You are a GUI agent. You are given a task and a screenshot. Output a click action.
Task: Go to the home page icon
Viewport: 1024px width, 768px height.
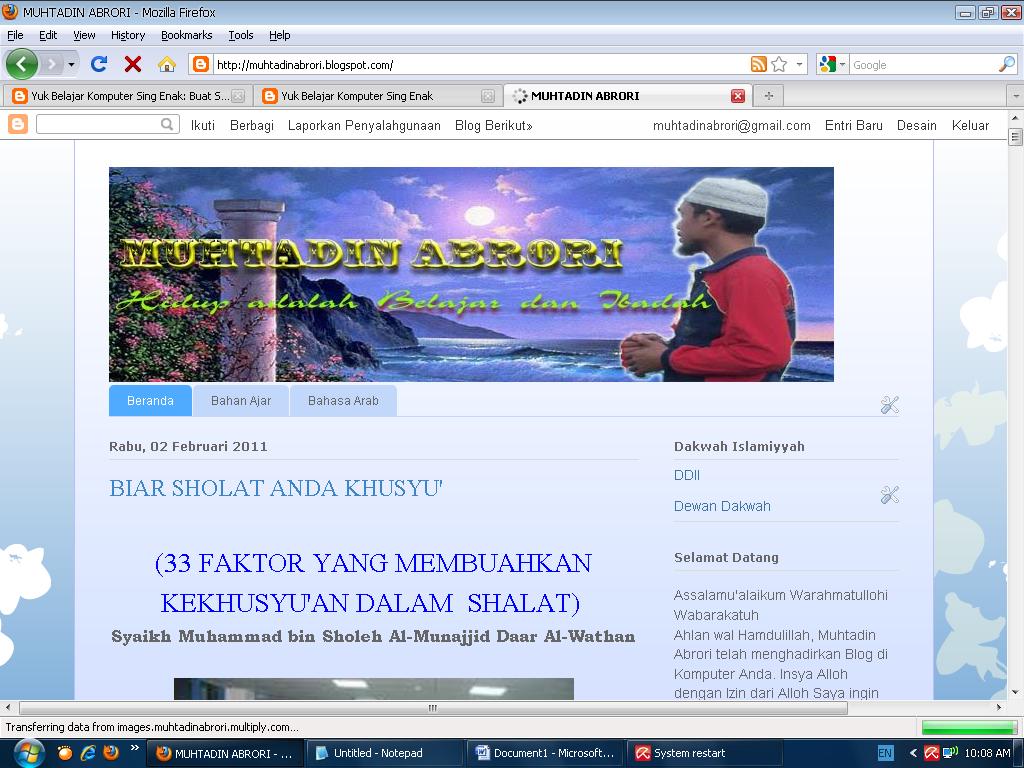click(x=167, y=64)
